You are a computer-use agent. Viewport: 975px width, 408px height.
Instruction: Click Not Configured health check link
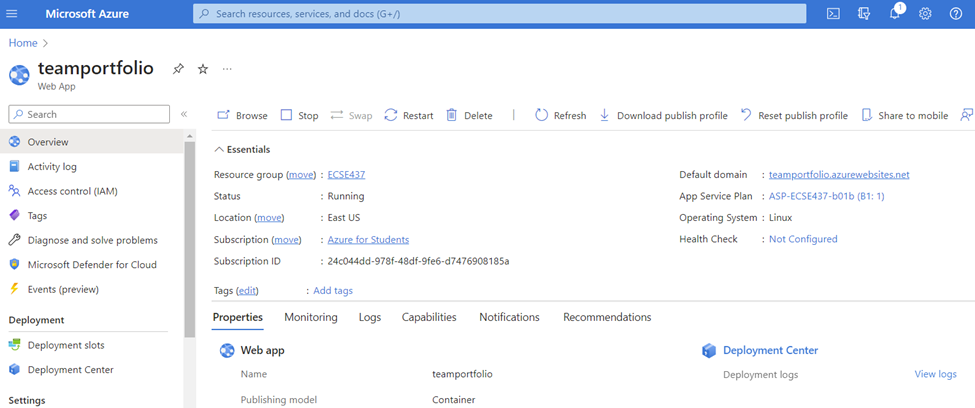pos(803,239)
